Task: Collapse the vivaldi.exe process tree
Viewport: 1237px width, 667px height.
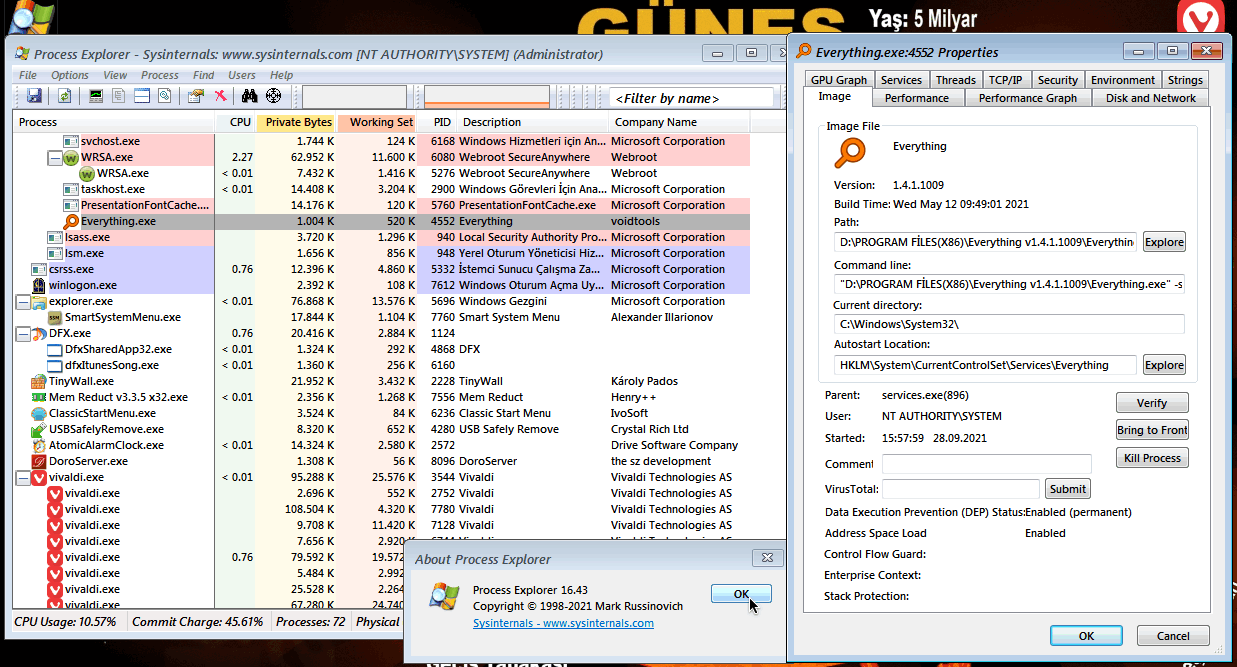Action: point(22,477)
